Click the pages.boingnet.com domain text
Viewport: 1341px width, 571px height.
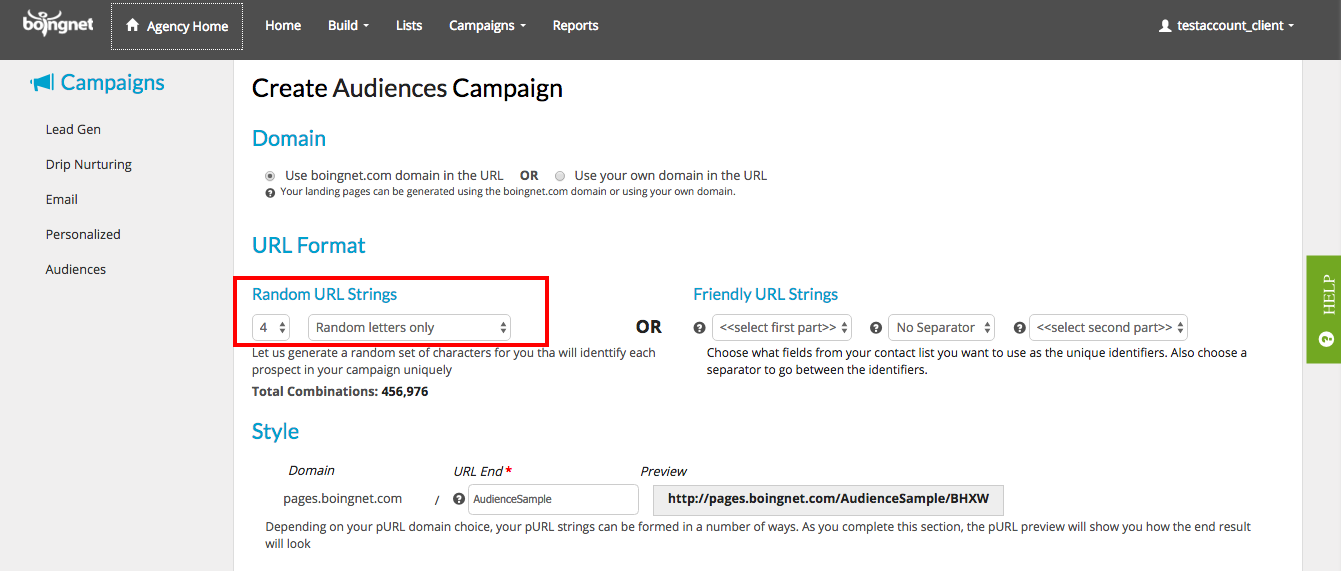pyautogui.click(x=343, y=498)
